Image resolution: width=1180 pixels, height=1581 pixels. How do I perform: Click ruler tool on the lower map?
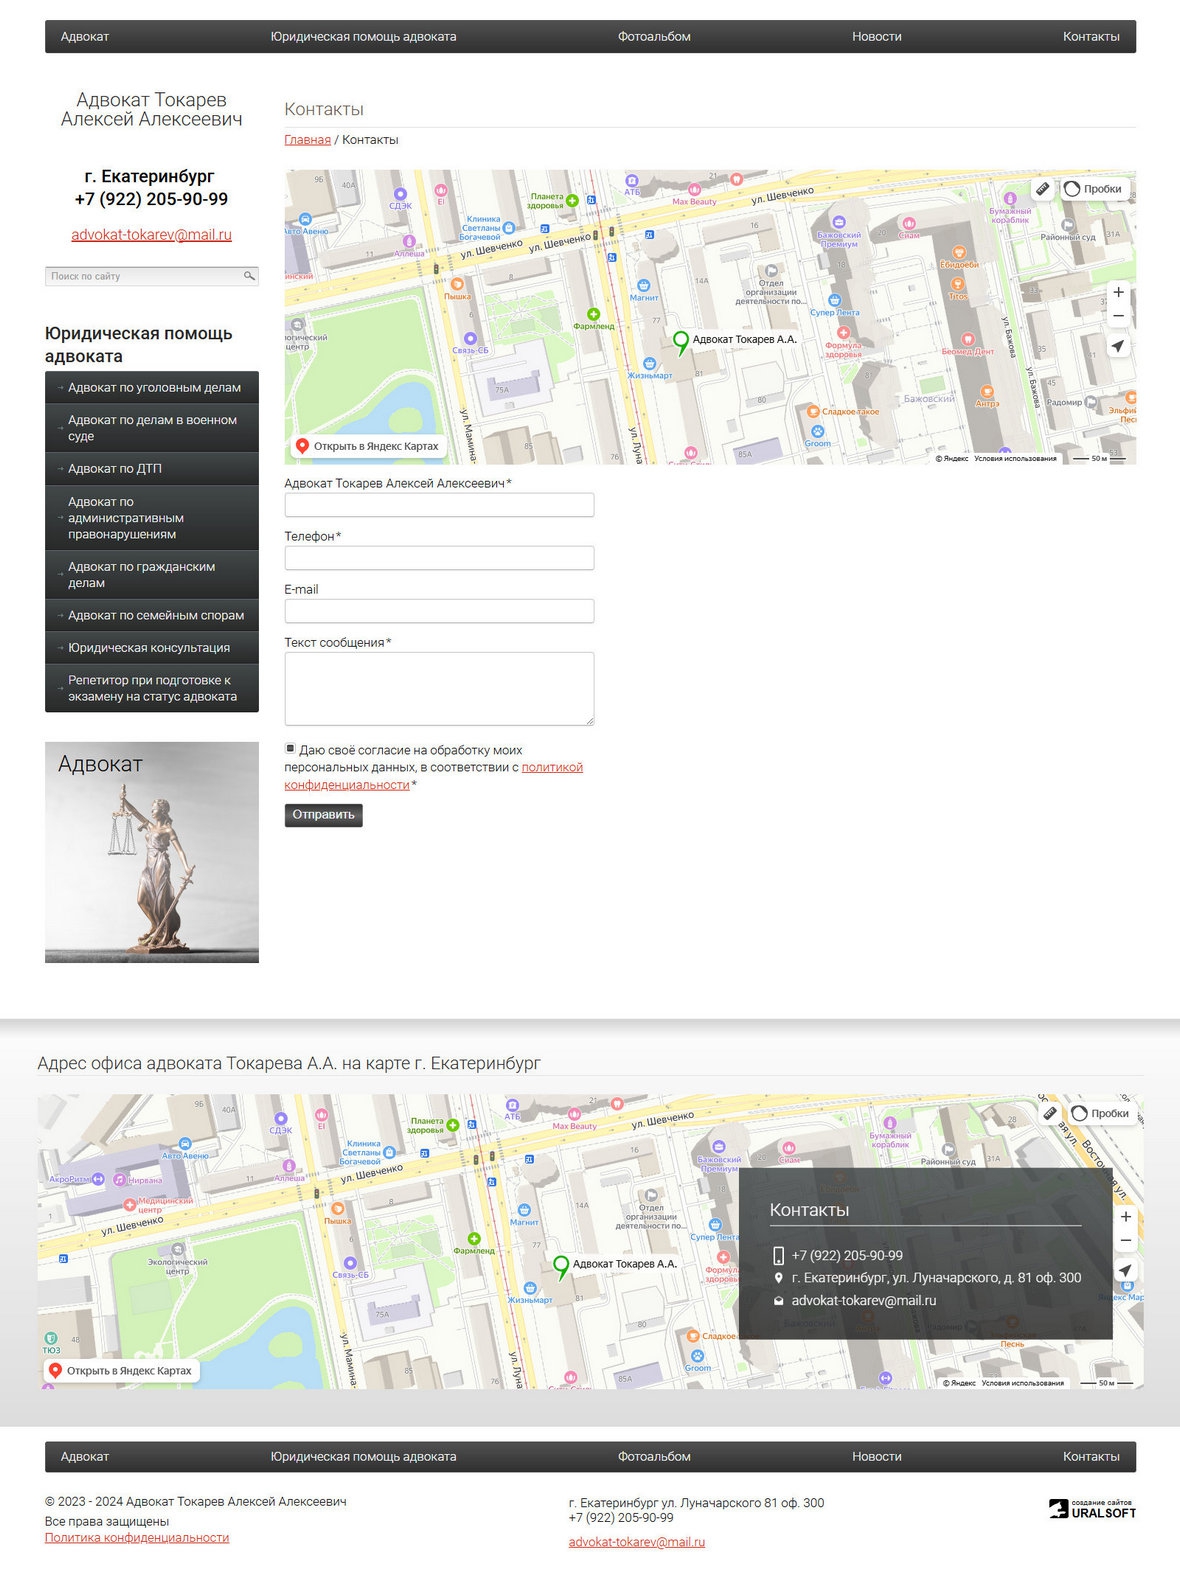[1049, 1113]
